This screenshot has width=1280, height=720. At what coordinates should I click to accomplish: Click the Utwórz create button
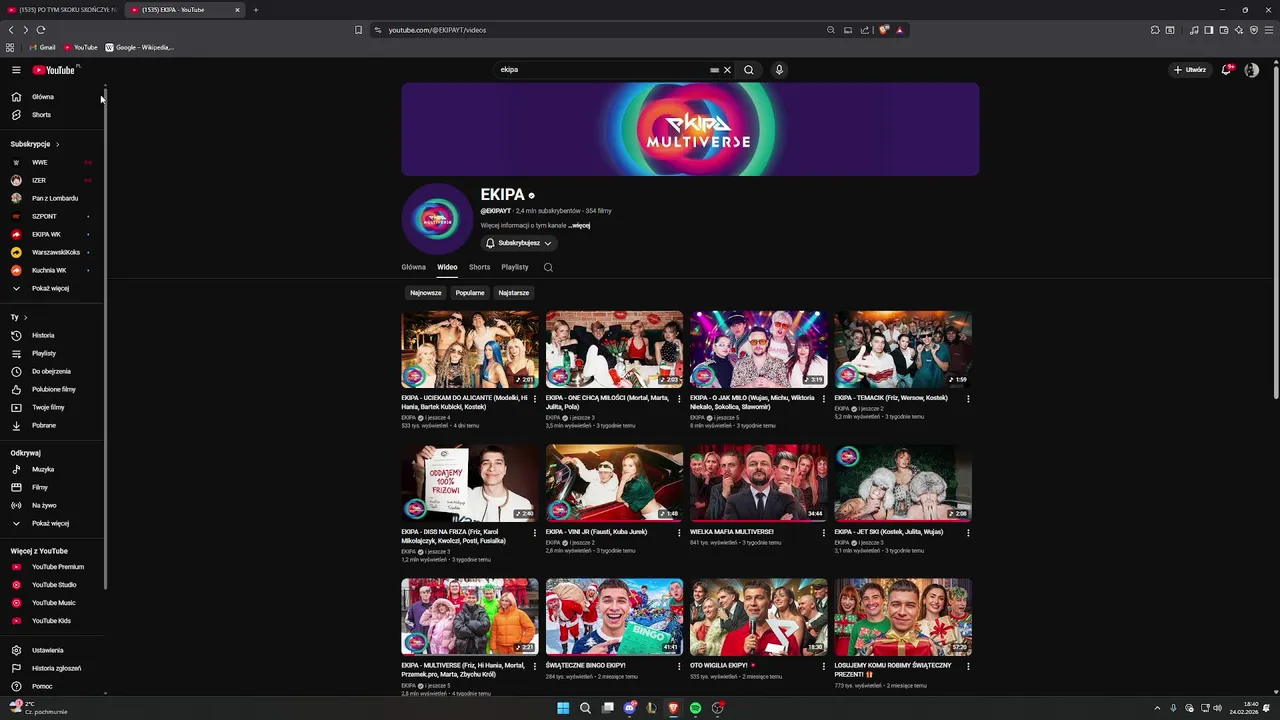(1190, 70)
